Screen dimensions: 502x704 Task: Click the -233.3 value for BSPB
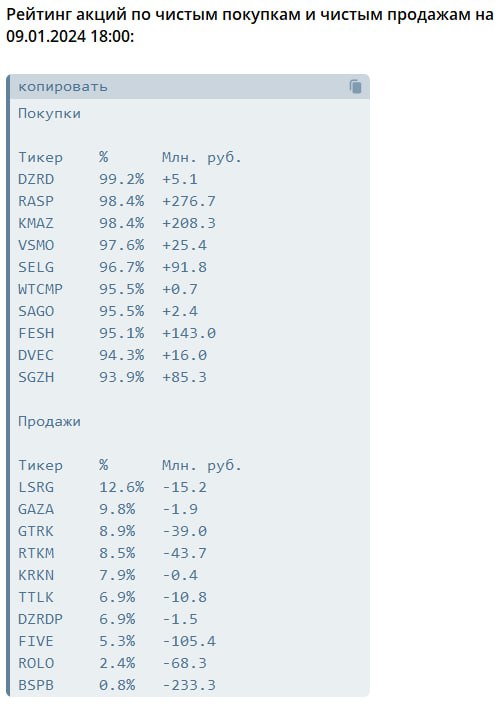189,685
